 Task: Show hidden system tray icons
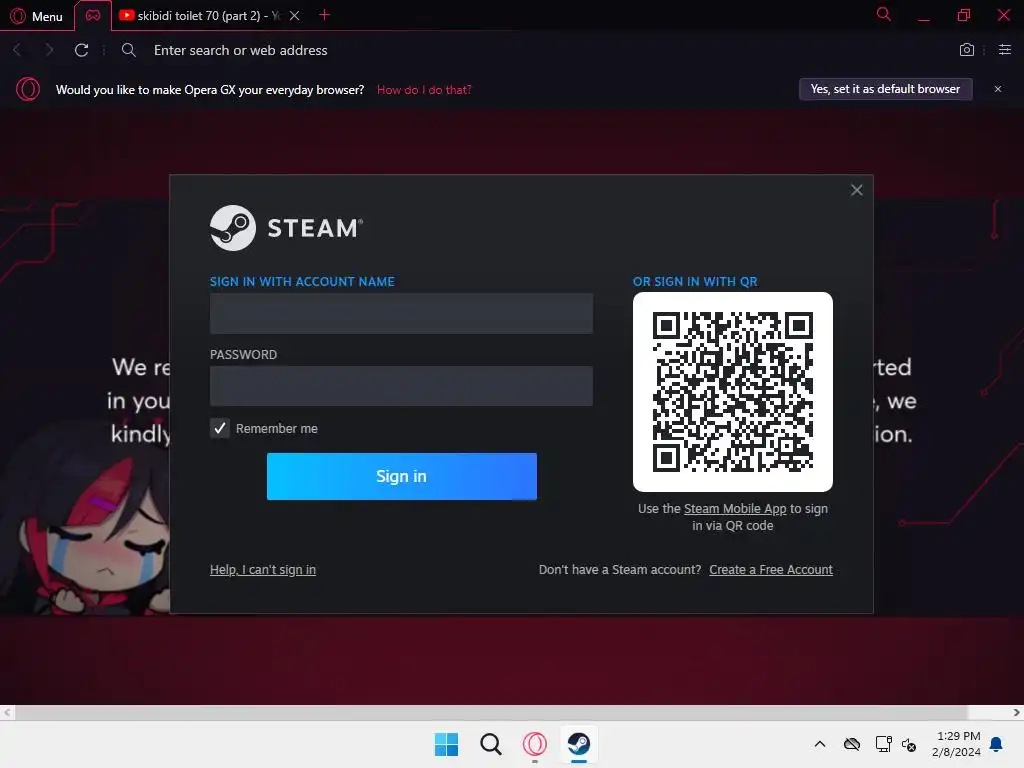(820, 744)
